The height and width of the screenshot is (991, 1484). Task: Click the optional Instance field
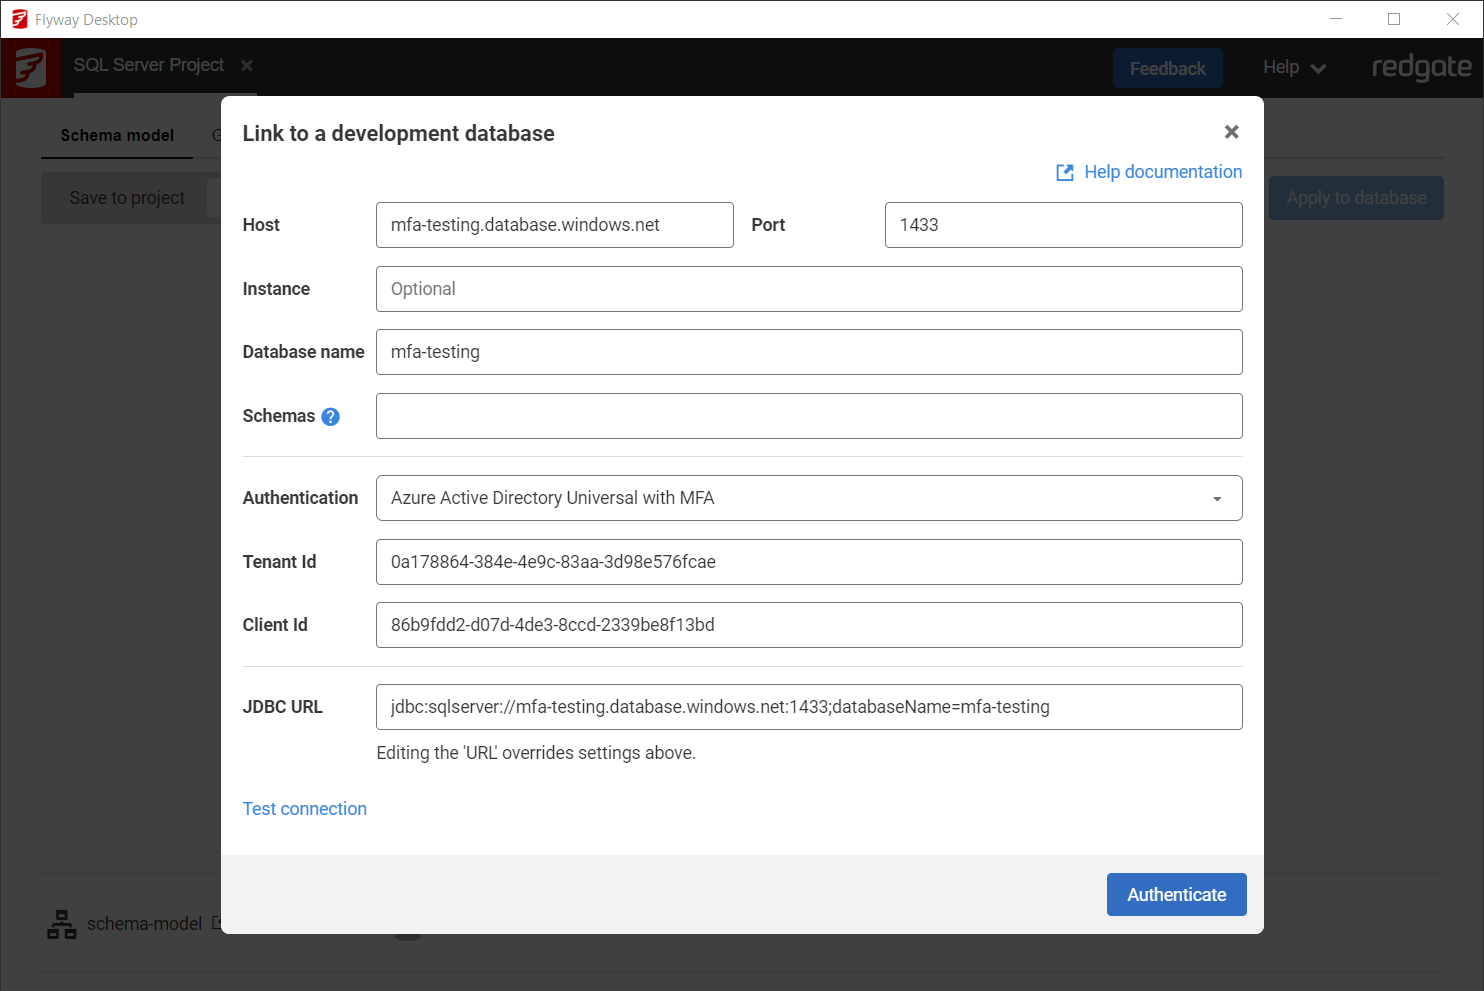(808, 289)
